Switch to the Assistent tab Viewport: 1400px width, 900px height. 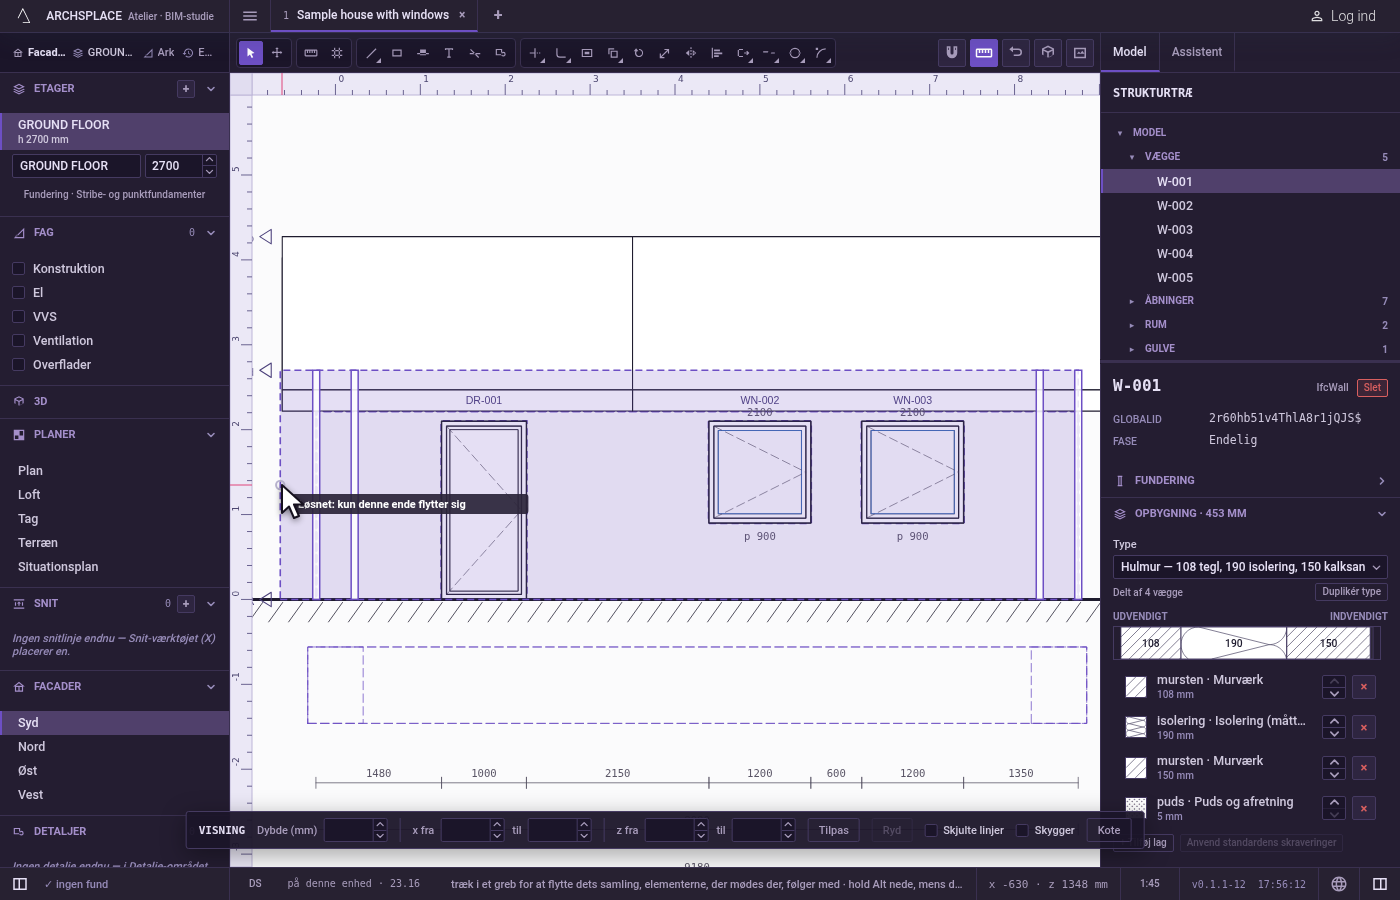pyautogui.click(x=1197, y=52)
